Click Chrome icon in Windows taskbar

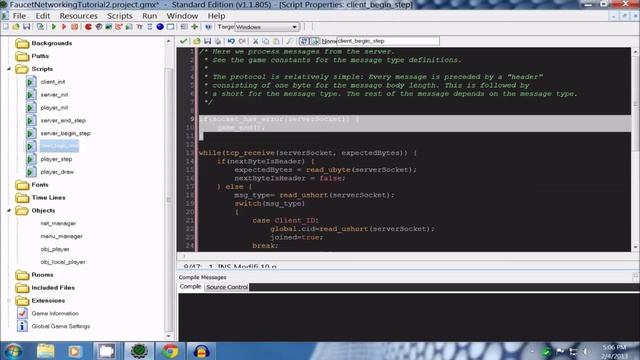pyautogui.click(x=170, y=351)
